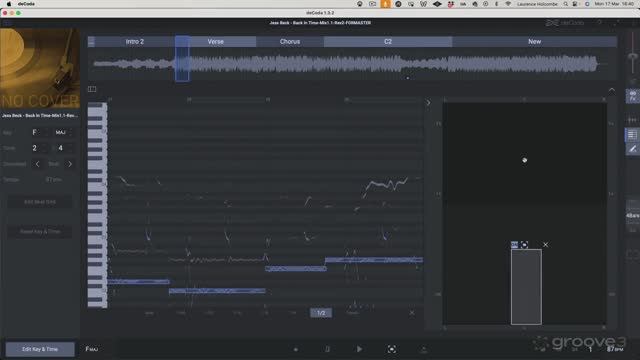The width and height of the screenshot is (640, 360).
Task: Select the New section tab
Action: pyautogui.click(x=534, y=42)
